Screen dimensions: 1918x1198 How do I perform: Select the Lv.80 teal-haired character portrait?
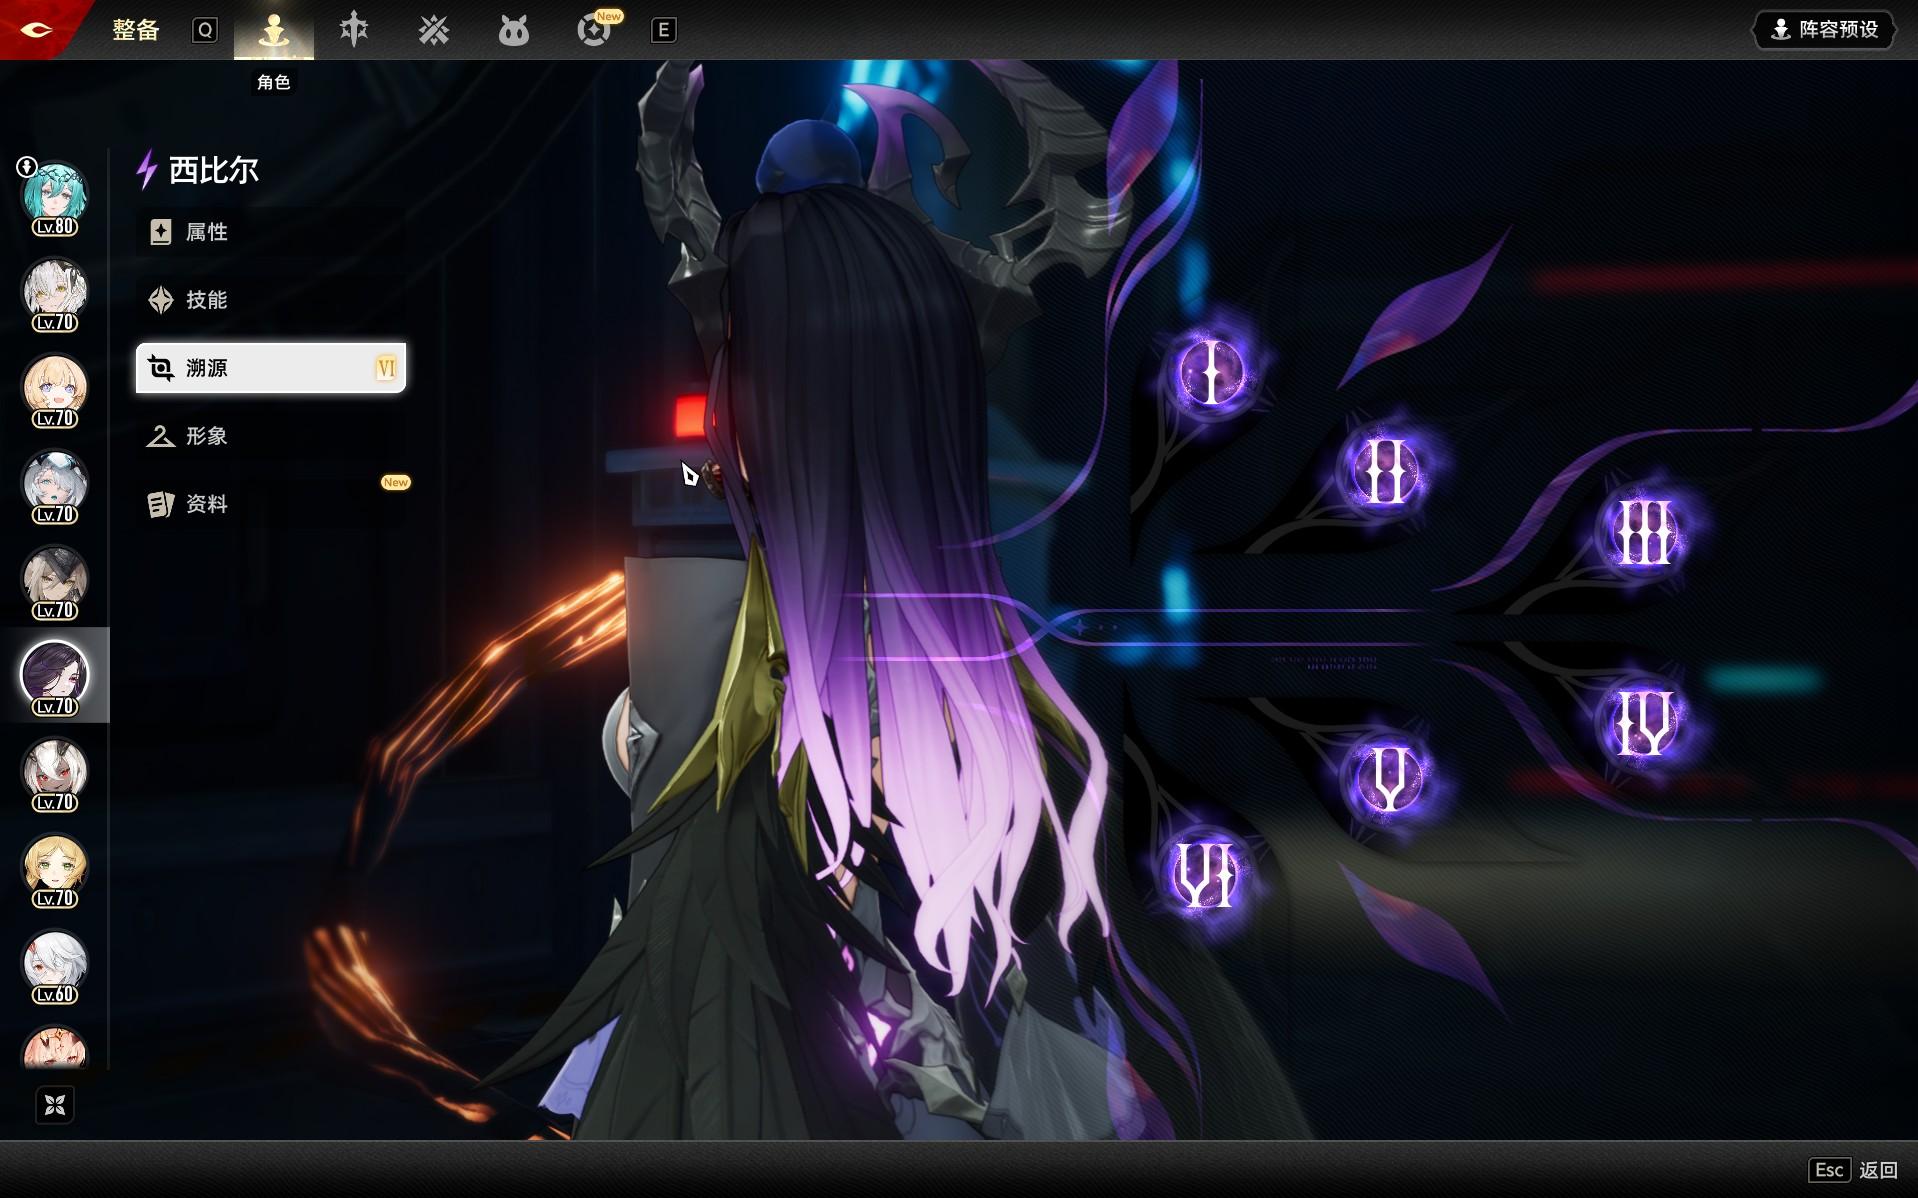pos(55,196)
